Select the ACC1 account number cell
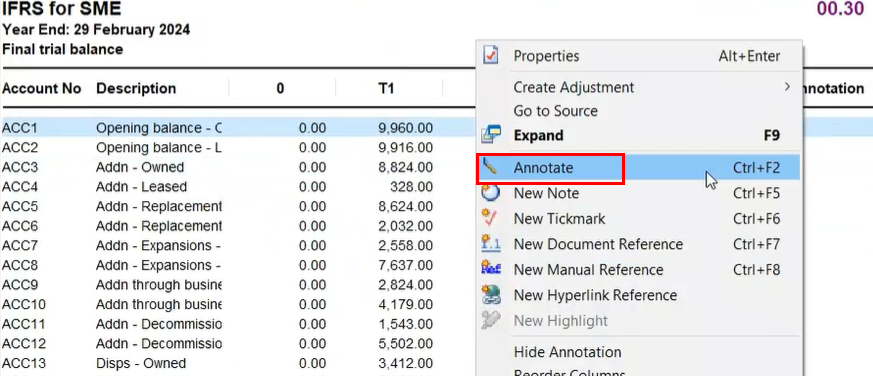 click(x=19, y=128)
